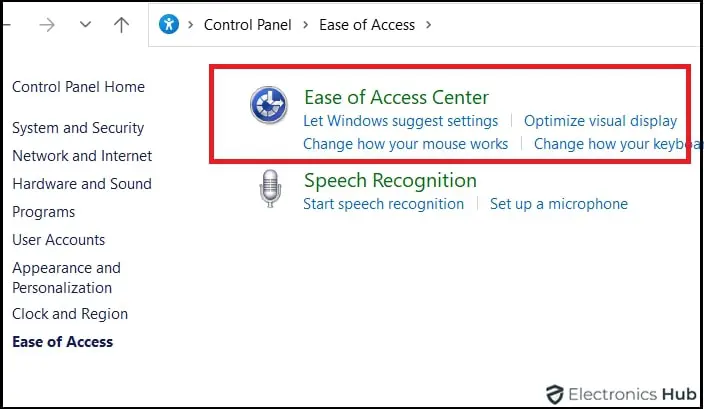Click the Speech Recognition microphone icon
Viewport: 704px width, 409px height.
click(x=269, y=189)
